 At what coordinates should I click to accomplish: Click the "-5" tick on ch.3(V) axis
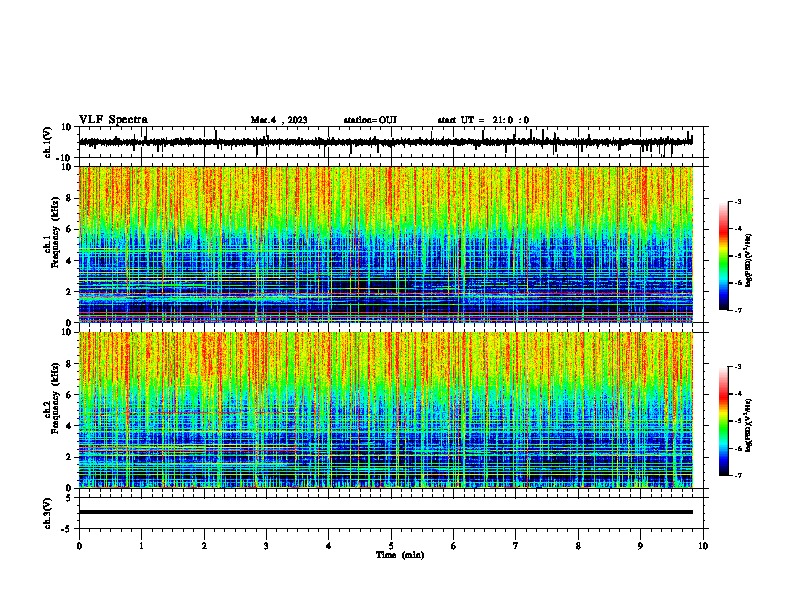click(x=67, y=529)
